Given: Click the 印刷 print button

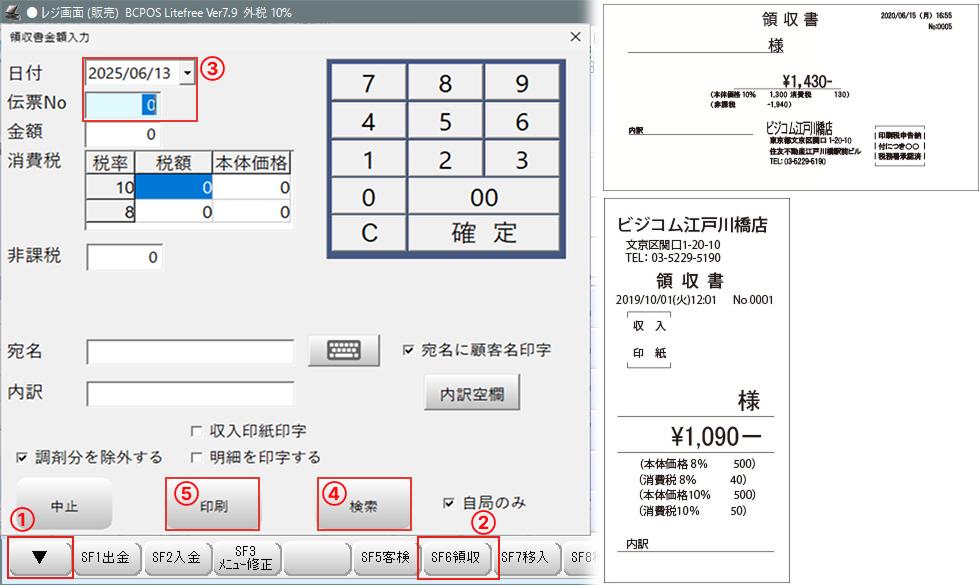Looking at the screenshot, I should [213, 505].
